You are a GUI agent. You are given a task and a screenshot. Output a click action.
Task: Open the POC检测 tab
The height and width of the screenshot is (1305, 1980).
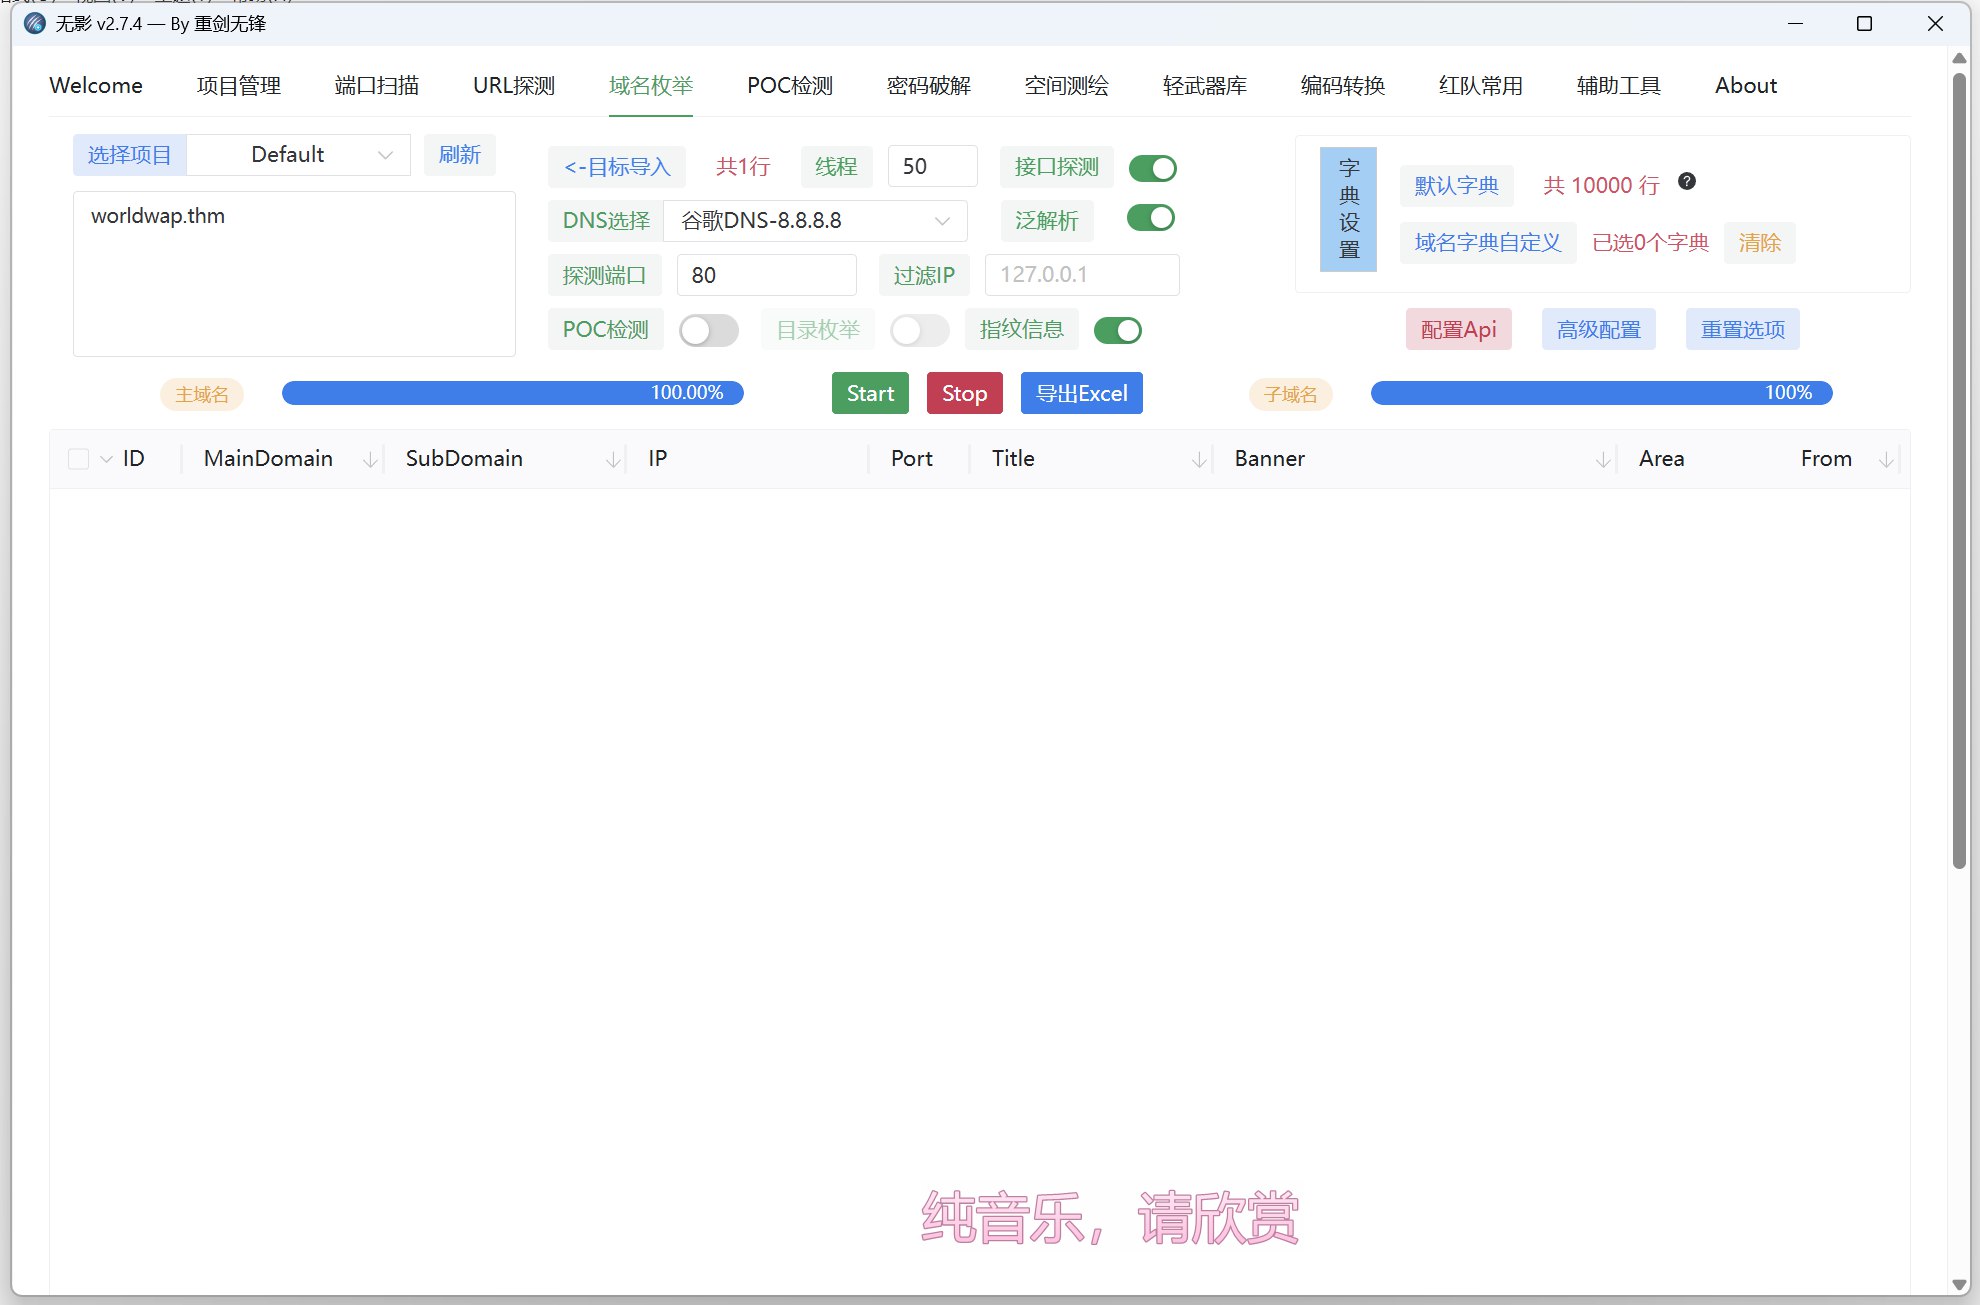pos(789,86)
